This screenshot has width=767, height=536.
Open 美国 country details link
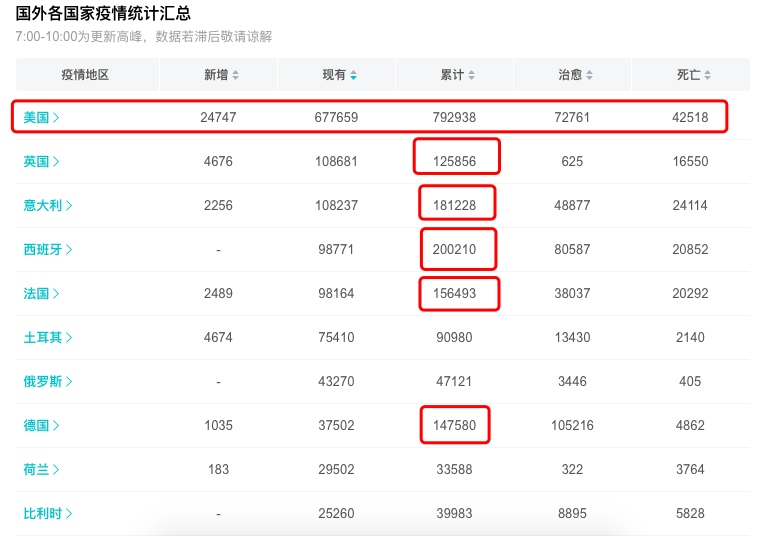click(42, 117)
